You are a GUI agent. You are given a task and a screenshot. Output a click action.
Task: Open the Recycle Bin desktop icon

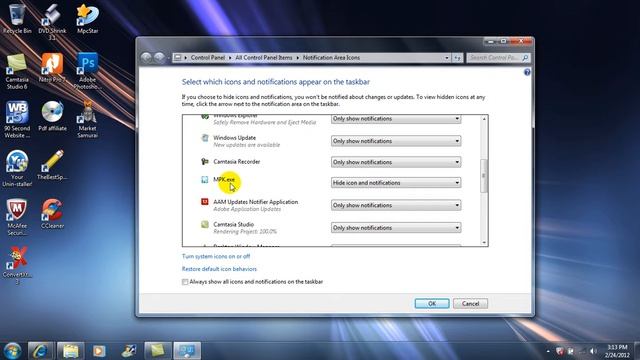tap(17, 18)
